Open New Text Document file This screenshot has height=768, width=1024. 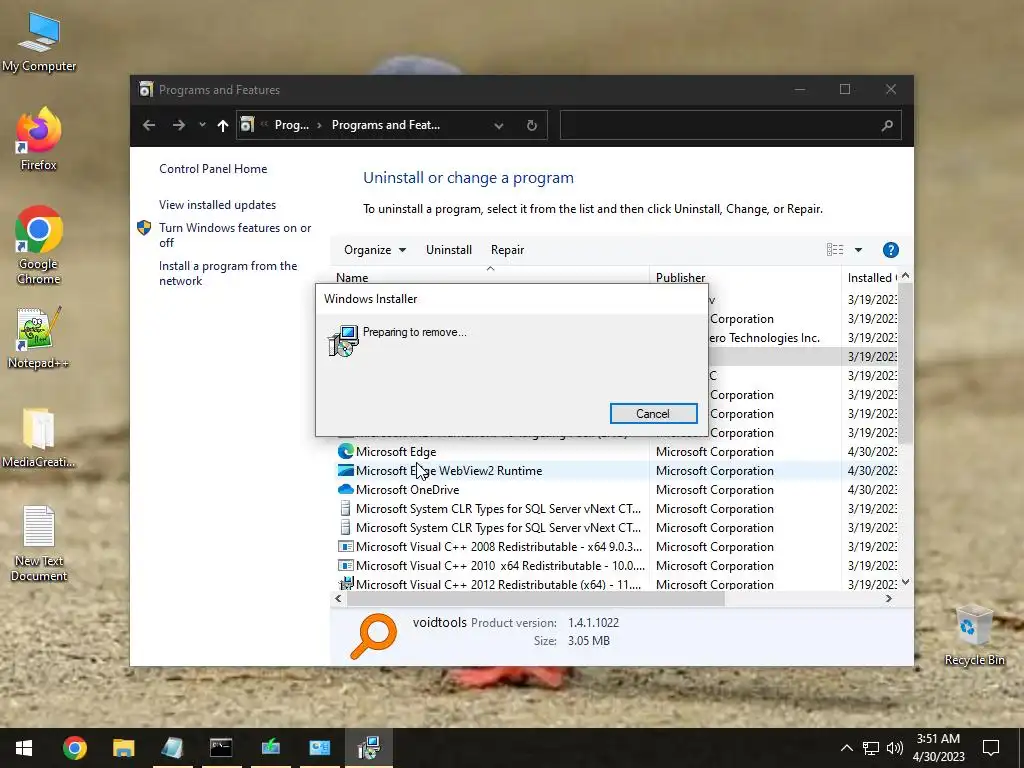tap(39, 543)
